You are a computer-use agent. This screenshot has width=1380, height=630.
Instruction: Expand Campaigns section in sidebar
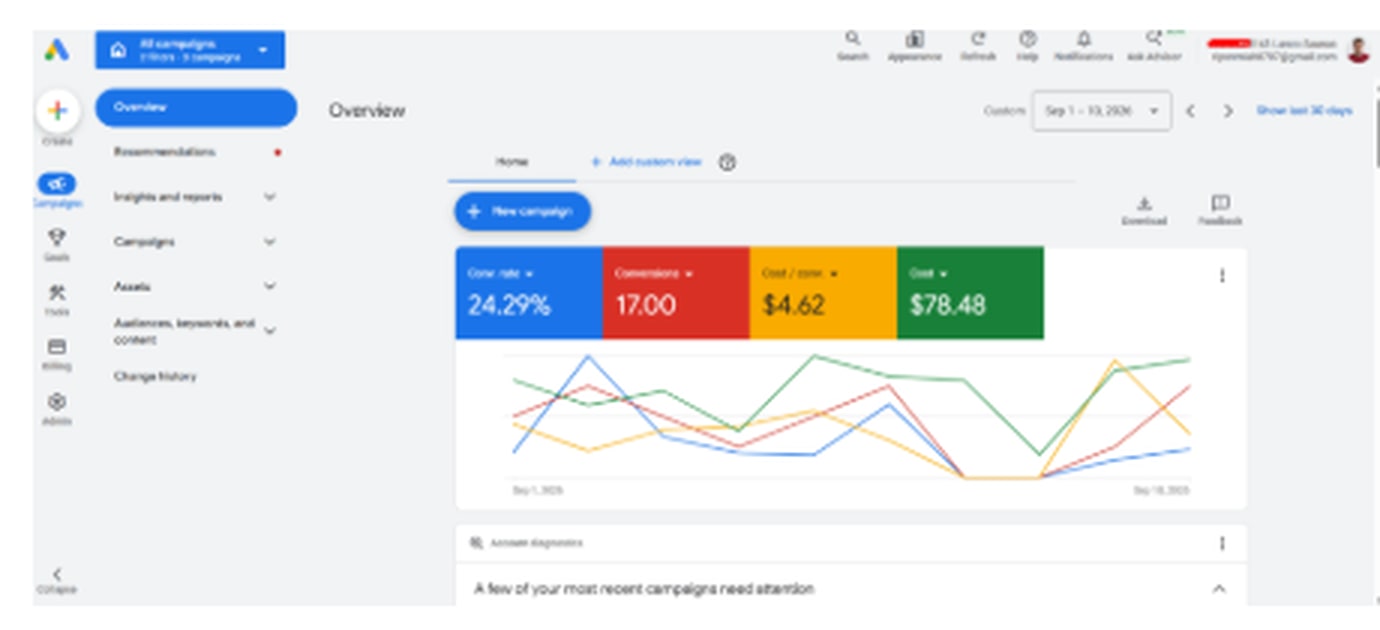coord(269,241)
